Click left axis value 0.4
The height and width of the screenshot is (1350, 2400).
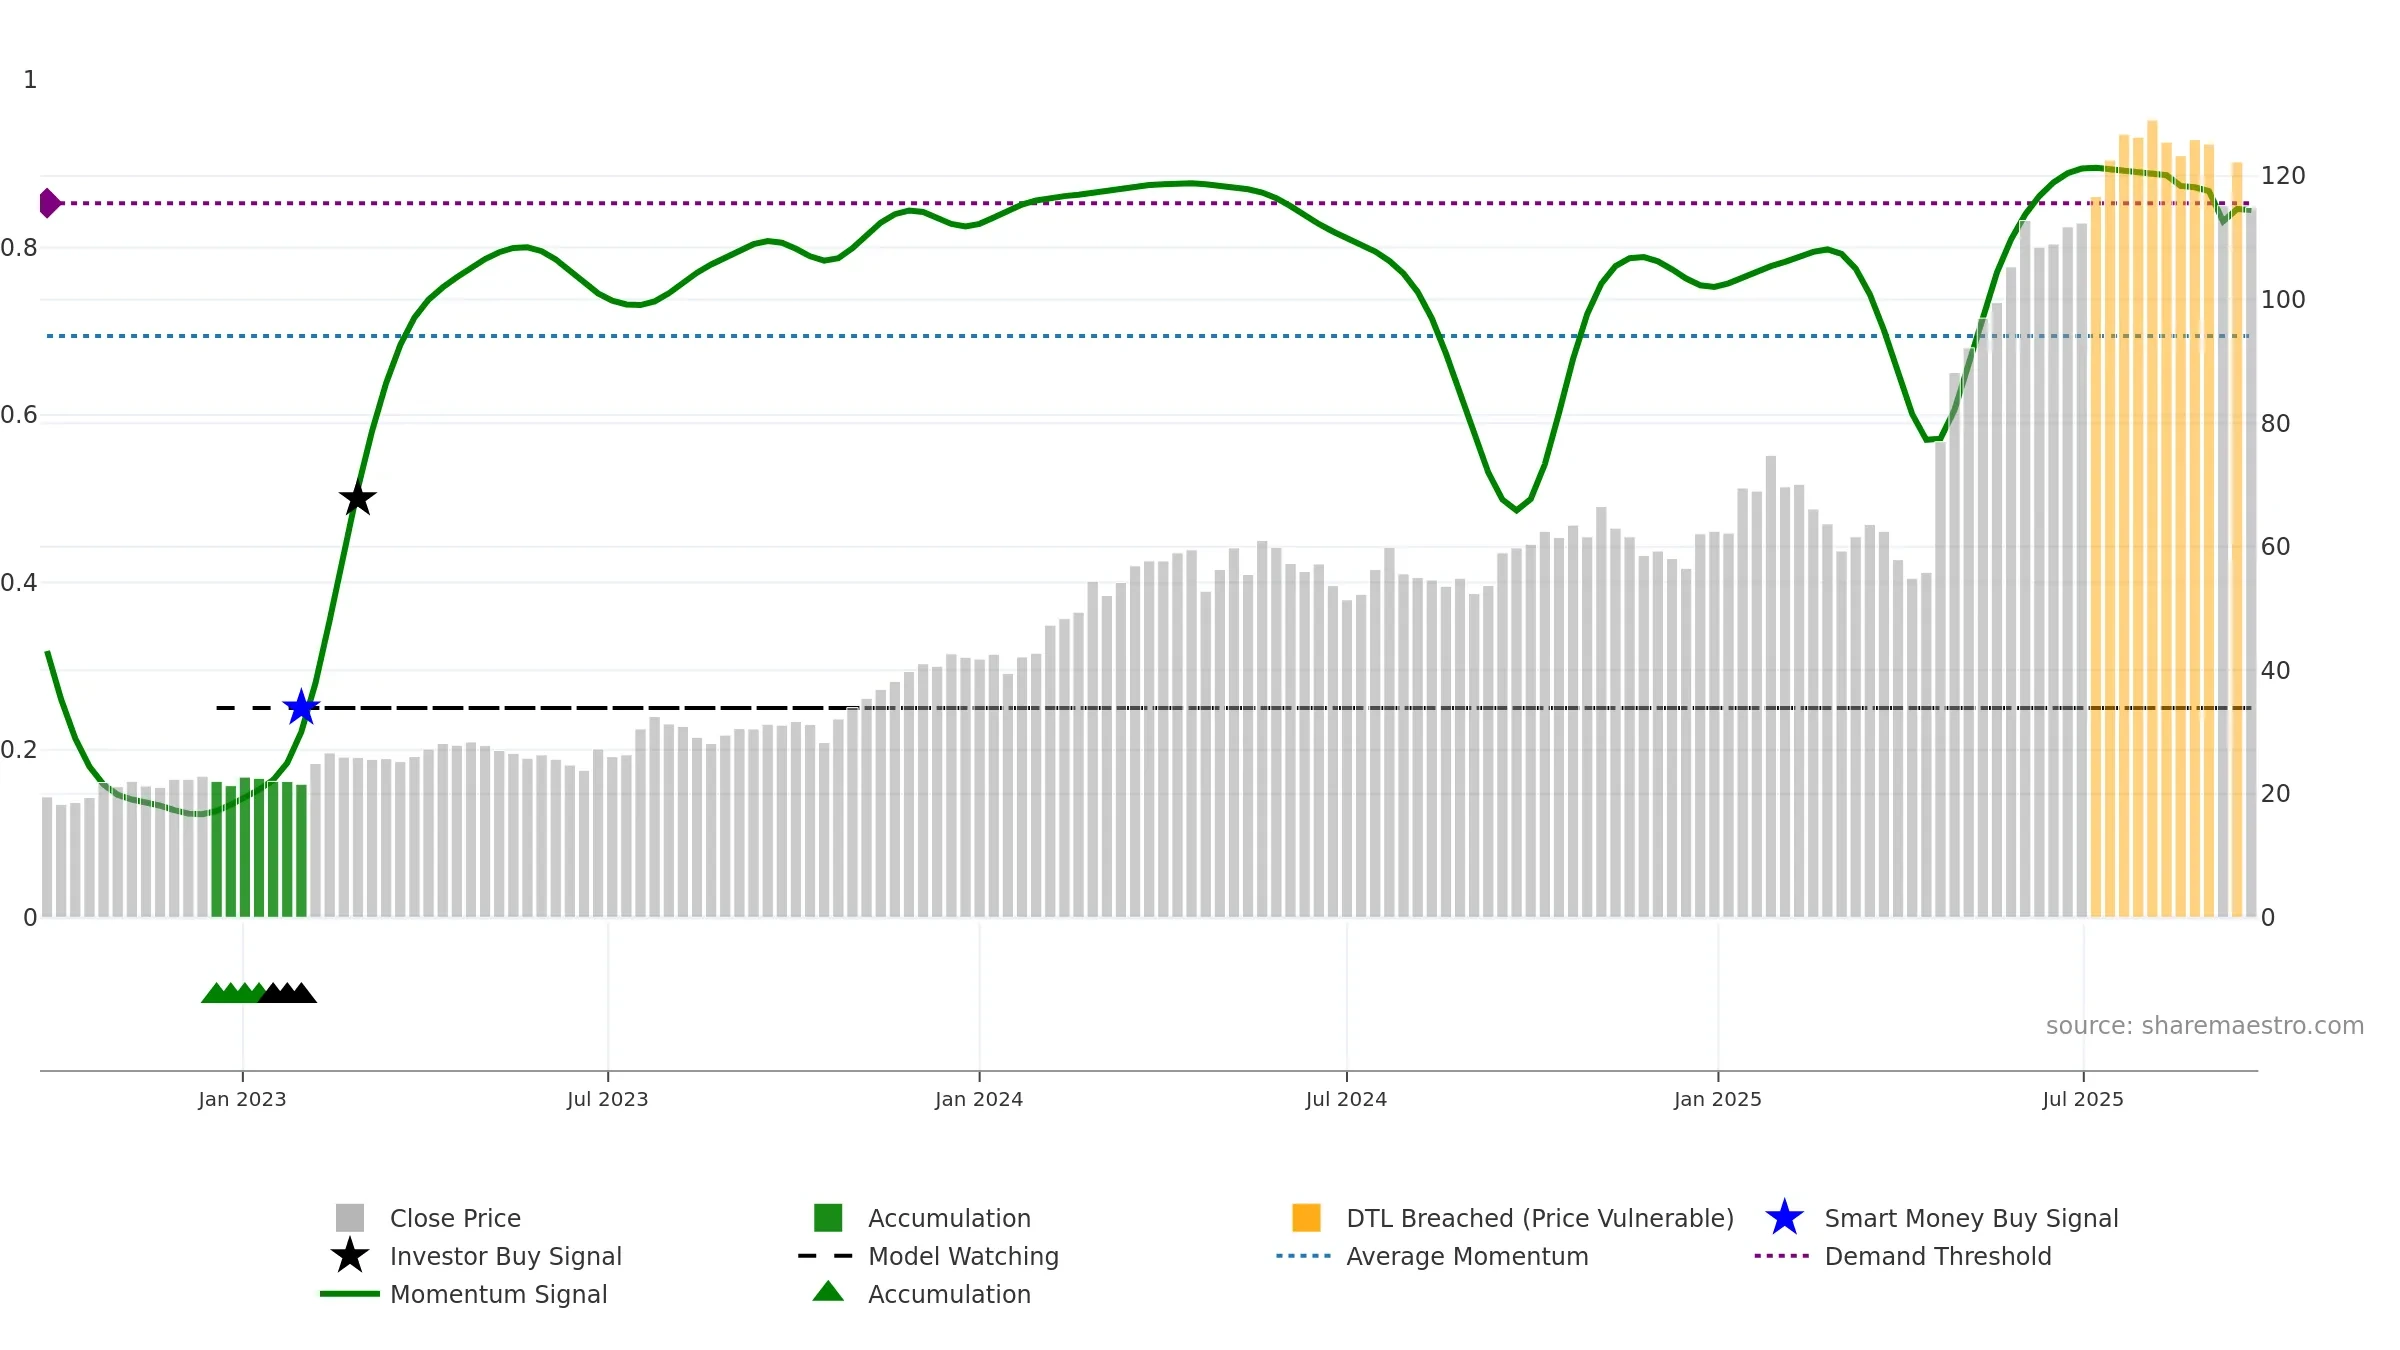click(18, 583)
